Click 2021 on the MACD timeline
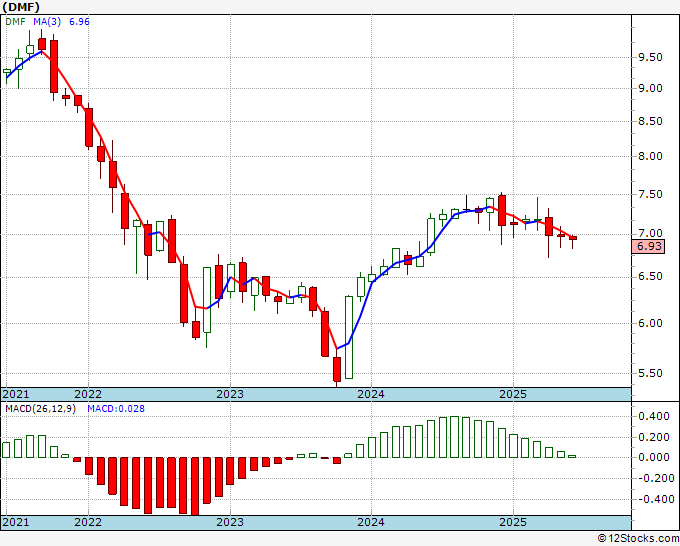The image size is (680, 546). coord(16,522)
